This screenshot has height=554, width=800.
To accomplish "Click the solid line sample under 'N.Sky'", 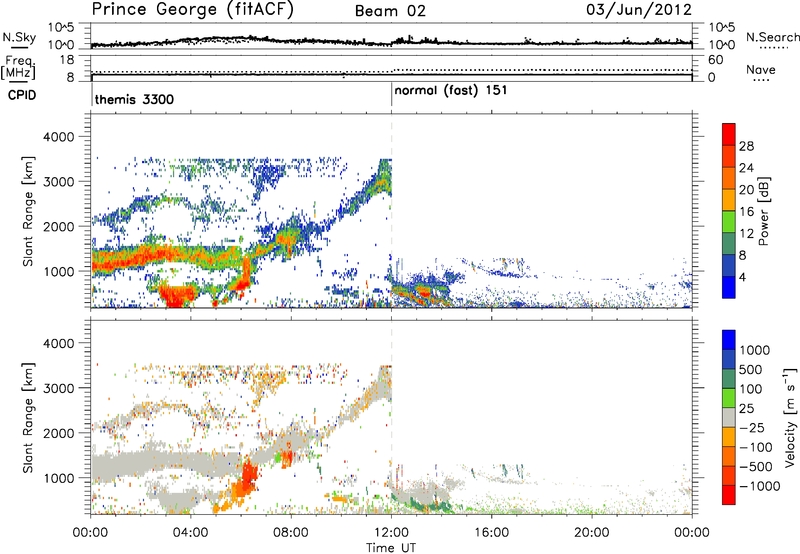I will pos(19,47).
